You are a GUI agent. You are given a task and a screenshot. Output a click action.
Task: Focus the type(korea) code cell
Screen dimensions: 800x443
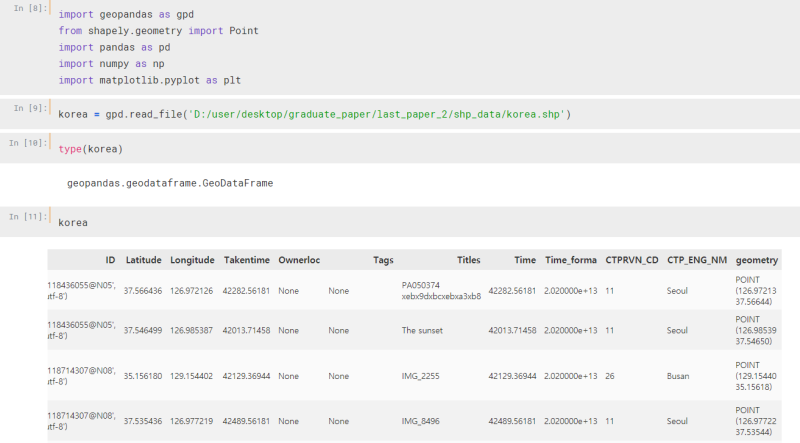click(400, 149)
